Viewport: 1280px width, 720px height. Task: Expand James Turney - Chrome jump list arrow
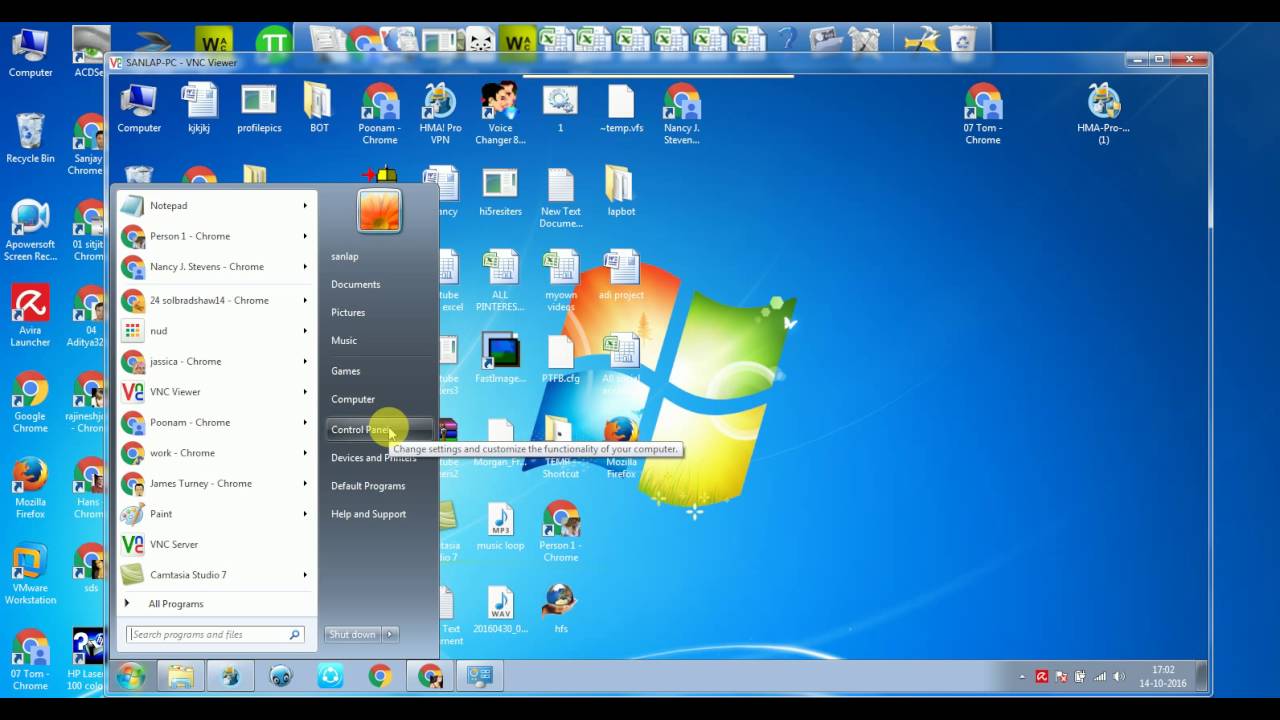[305, 484]
